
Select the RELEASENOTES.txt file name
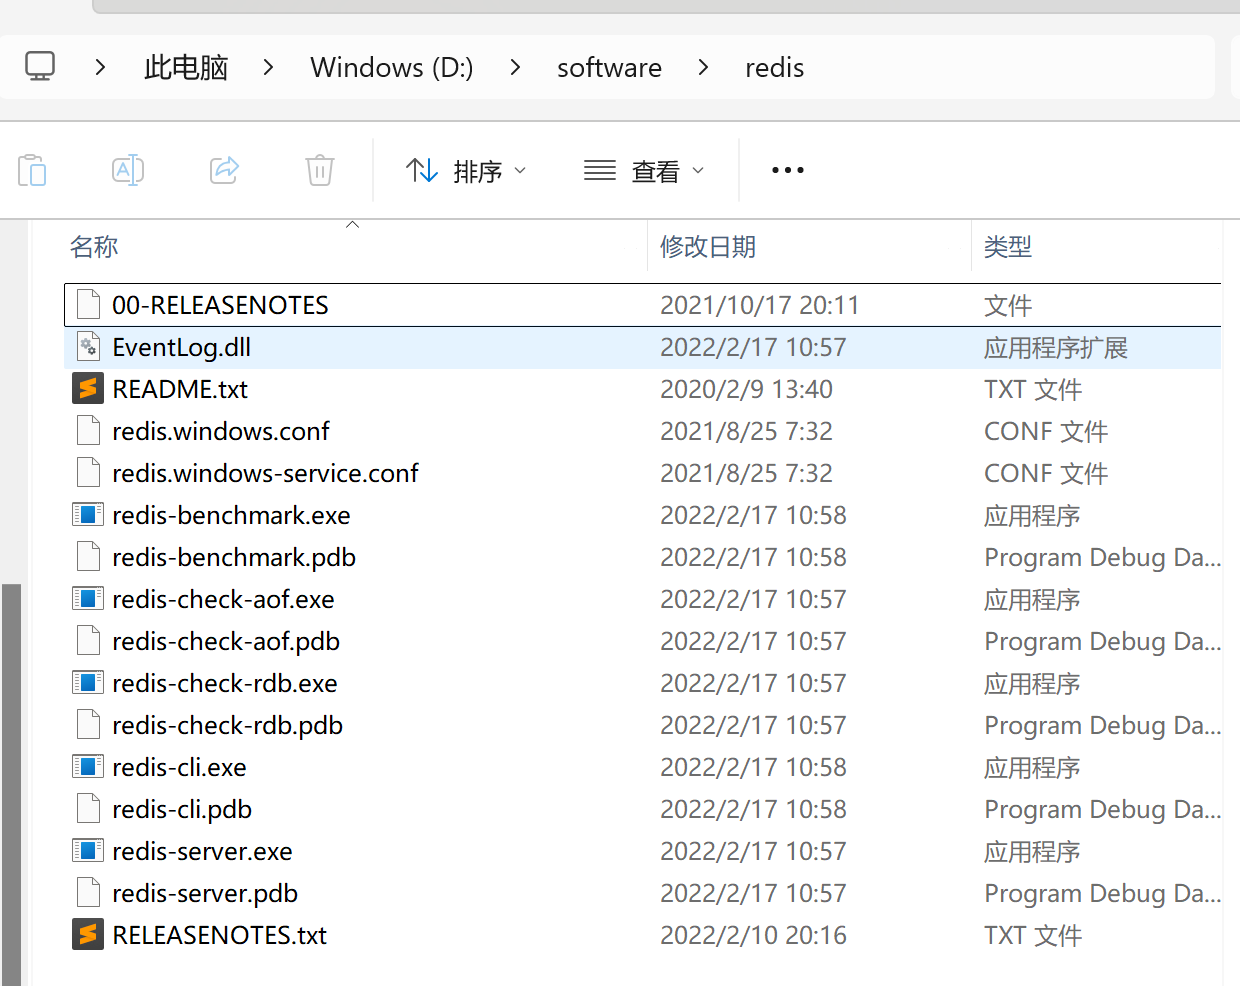point(220,935)
